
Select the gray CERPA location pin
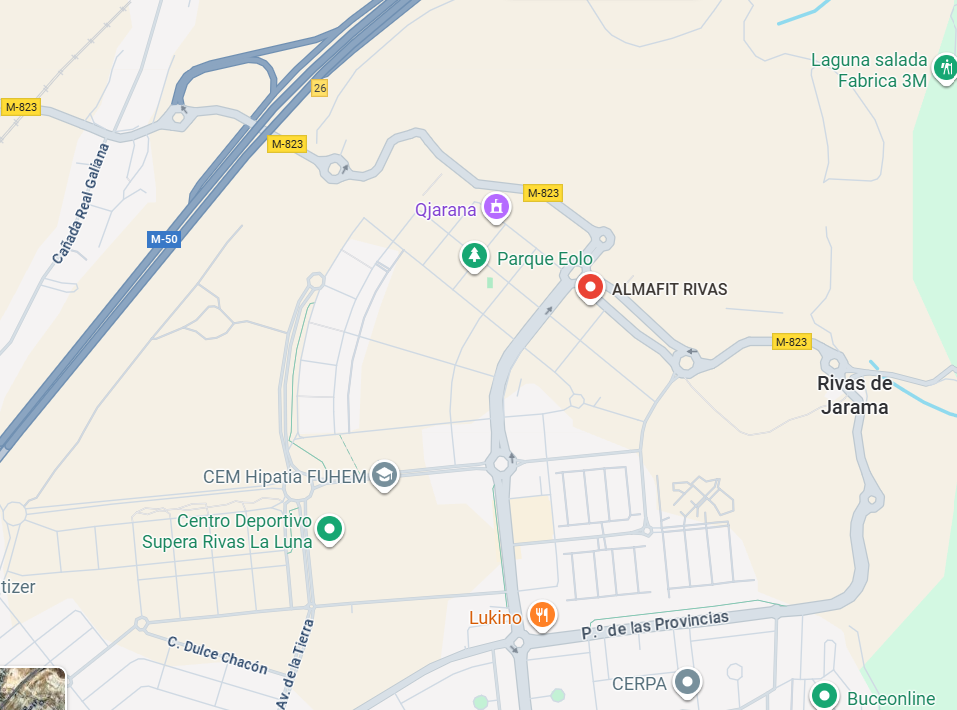pyautogui.click(x=688, y=682)
